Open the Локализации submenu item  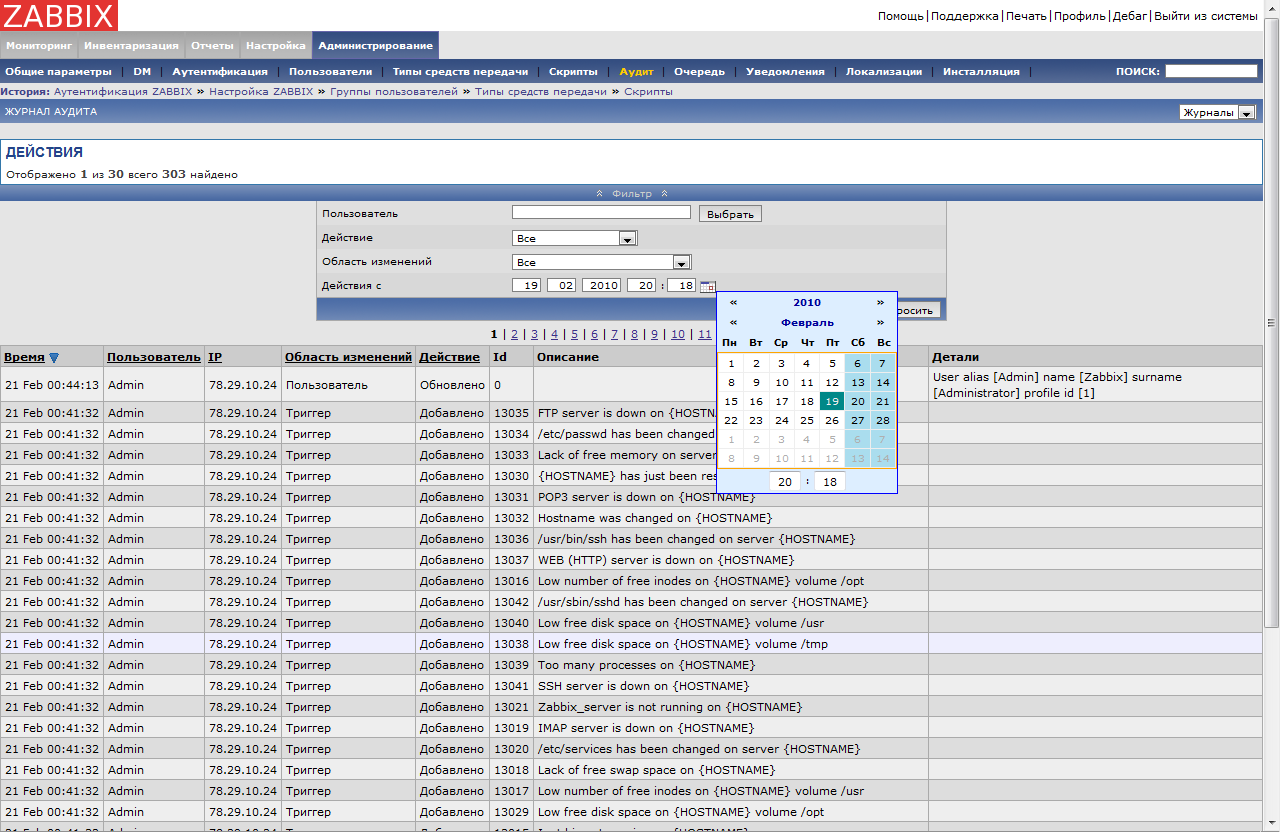884,71
